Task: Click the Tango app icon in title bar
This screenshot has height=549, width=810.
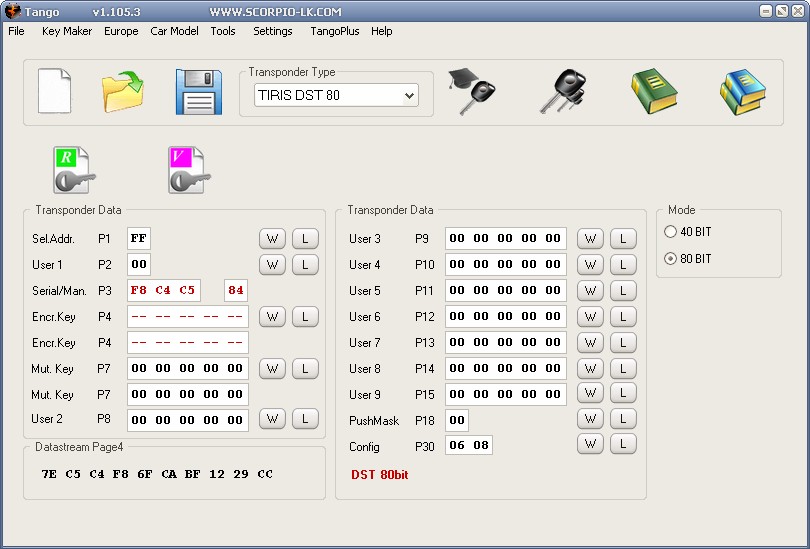Action: [12, 11]
